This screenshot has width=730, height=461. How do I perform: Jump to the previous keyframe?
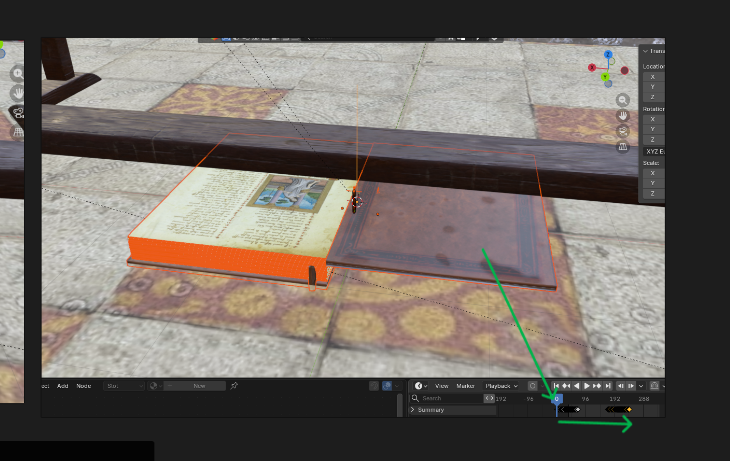pyautogui.click(x=566, y=386)
